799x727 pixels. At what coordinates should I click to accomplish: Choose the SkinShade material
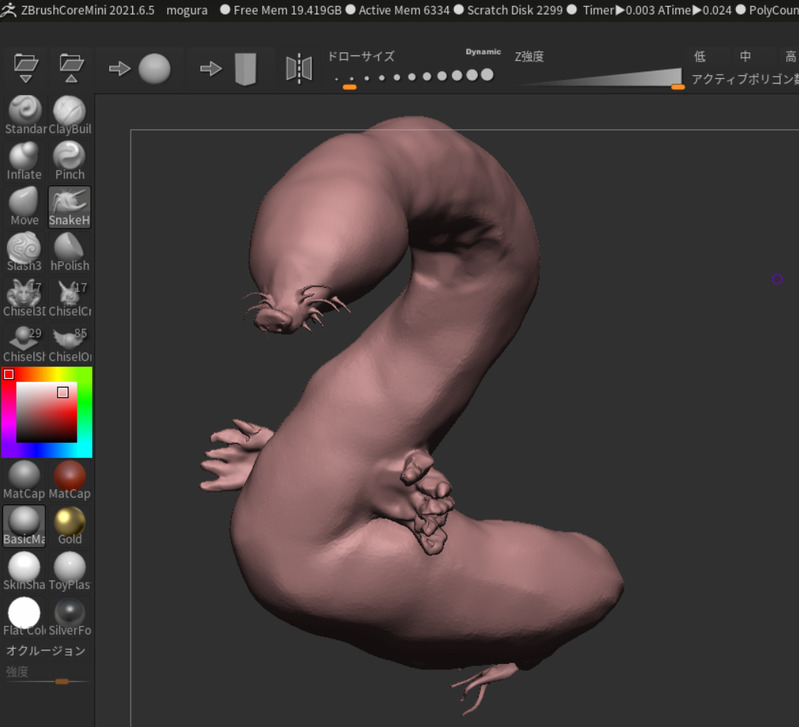tap(24, 571)
